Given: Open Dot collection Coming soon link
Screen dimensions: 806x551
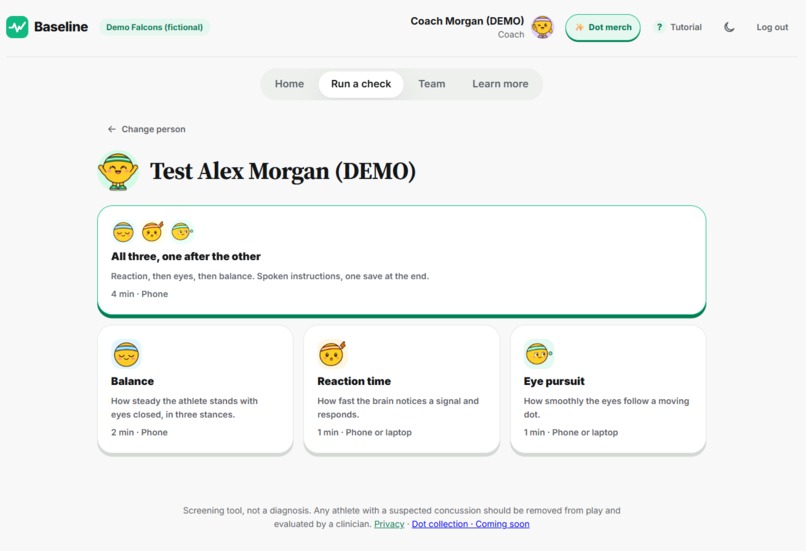Looking at the screenshot, I should [x=470, y=524].
